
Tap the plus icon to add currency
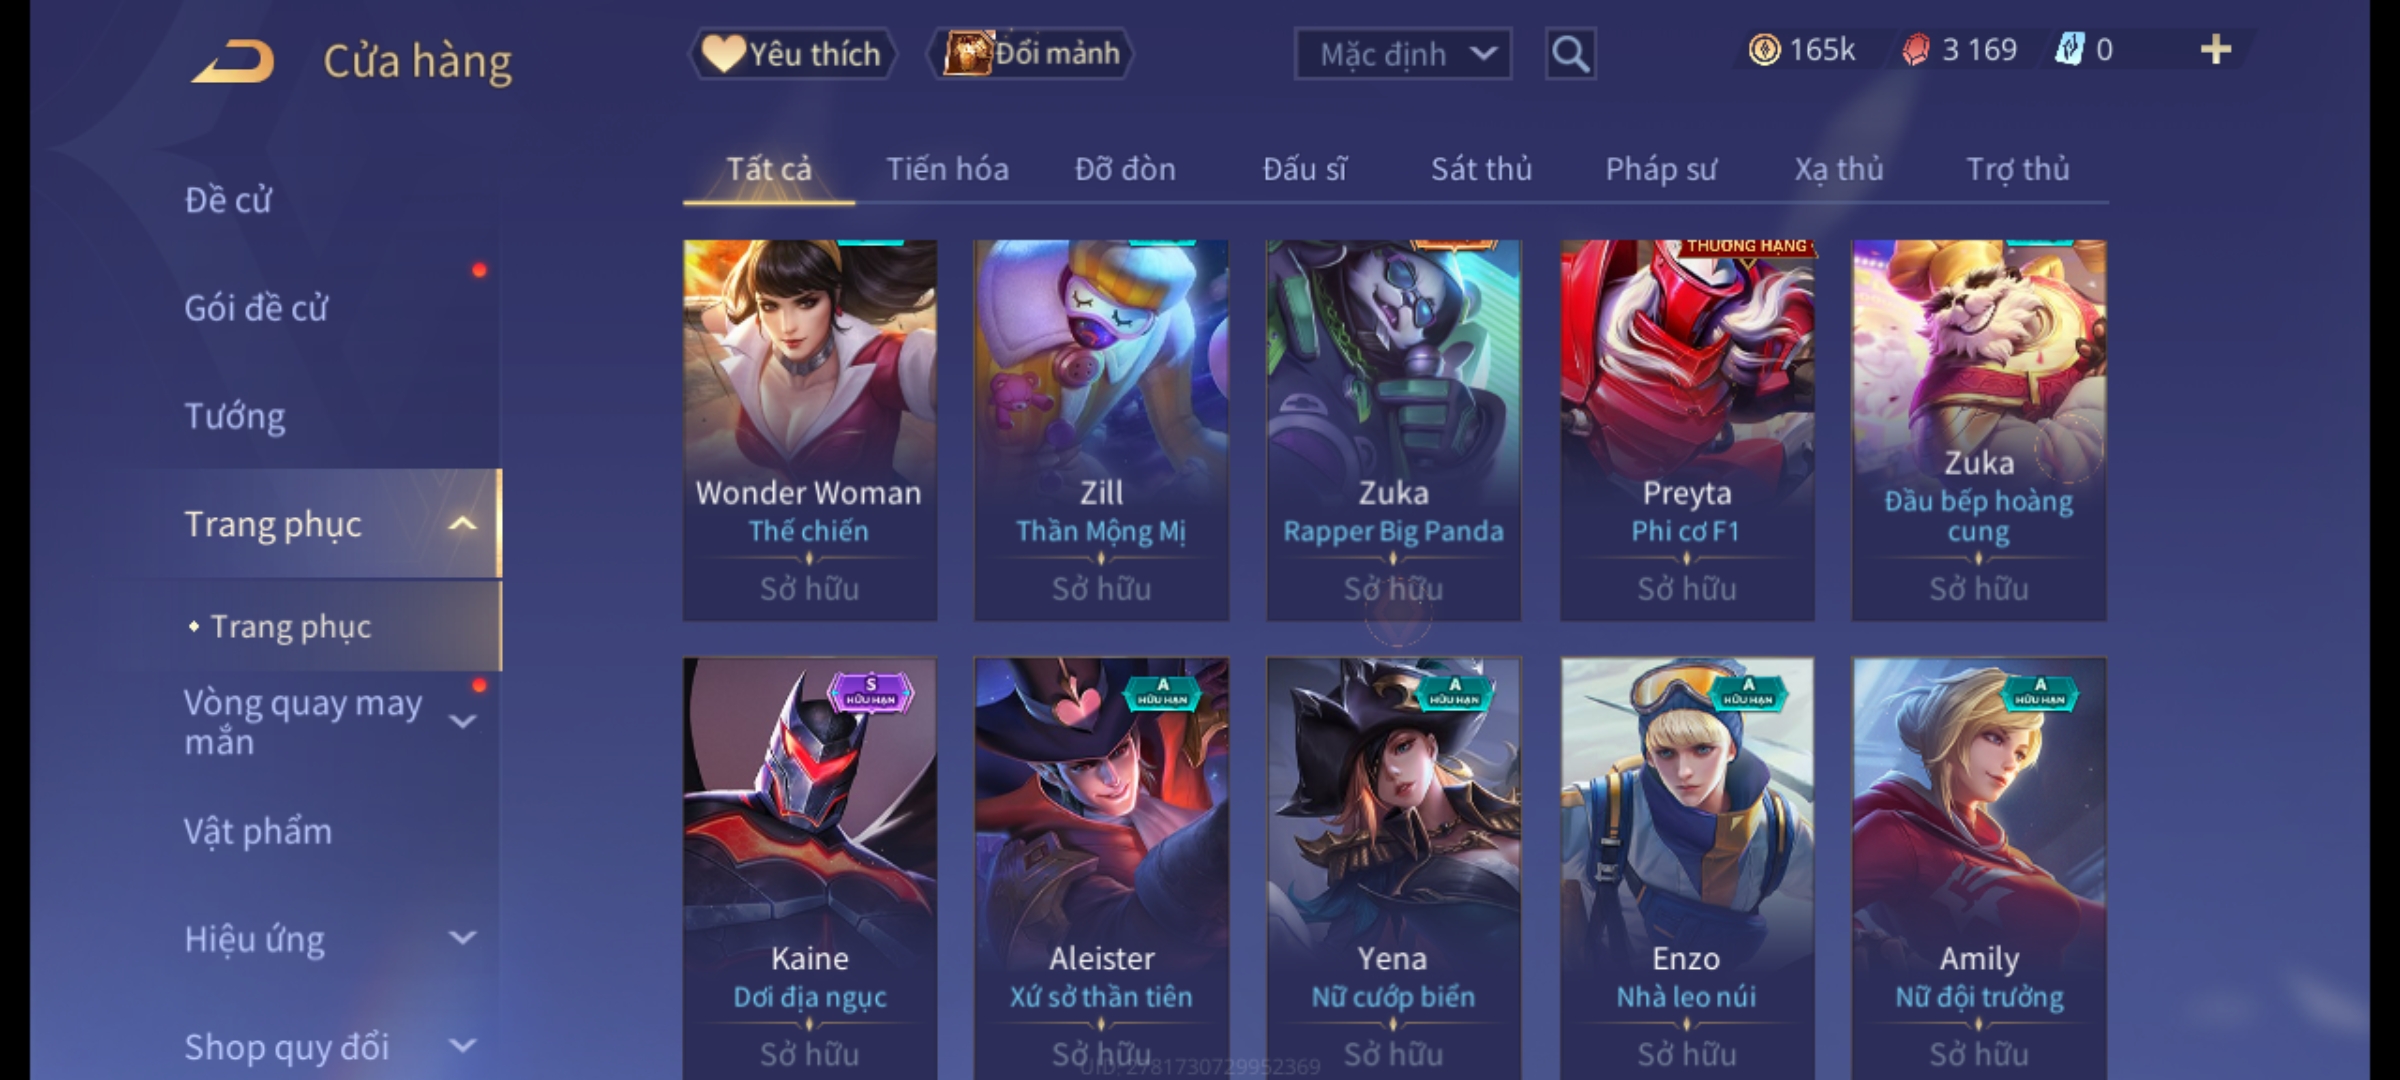tap(2216, 50)
